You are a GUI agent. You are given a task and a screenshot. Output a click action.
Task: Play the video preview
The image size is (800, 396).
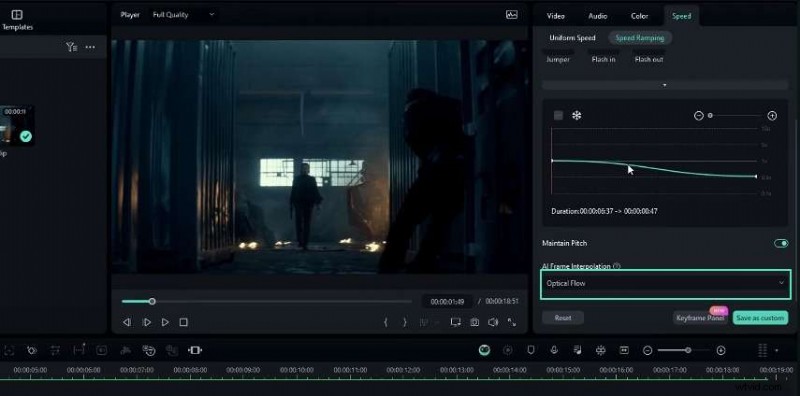click(x=165, y=322)
